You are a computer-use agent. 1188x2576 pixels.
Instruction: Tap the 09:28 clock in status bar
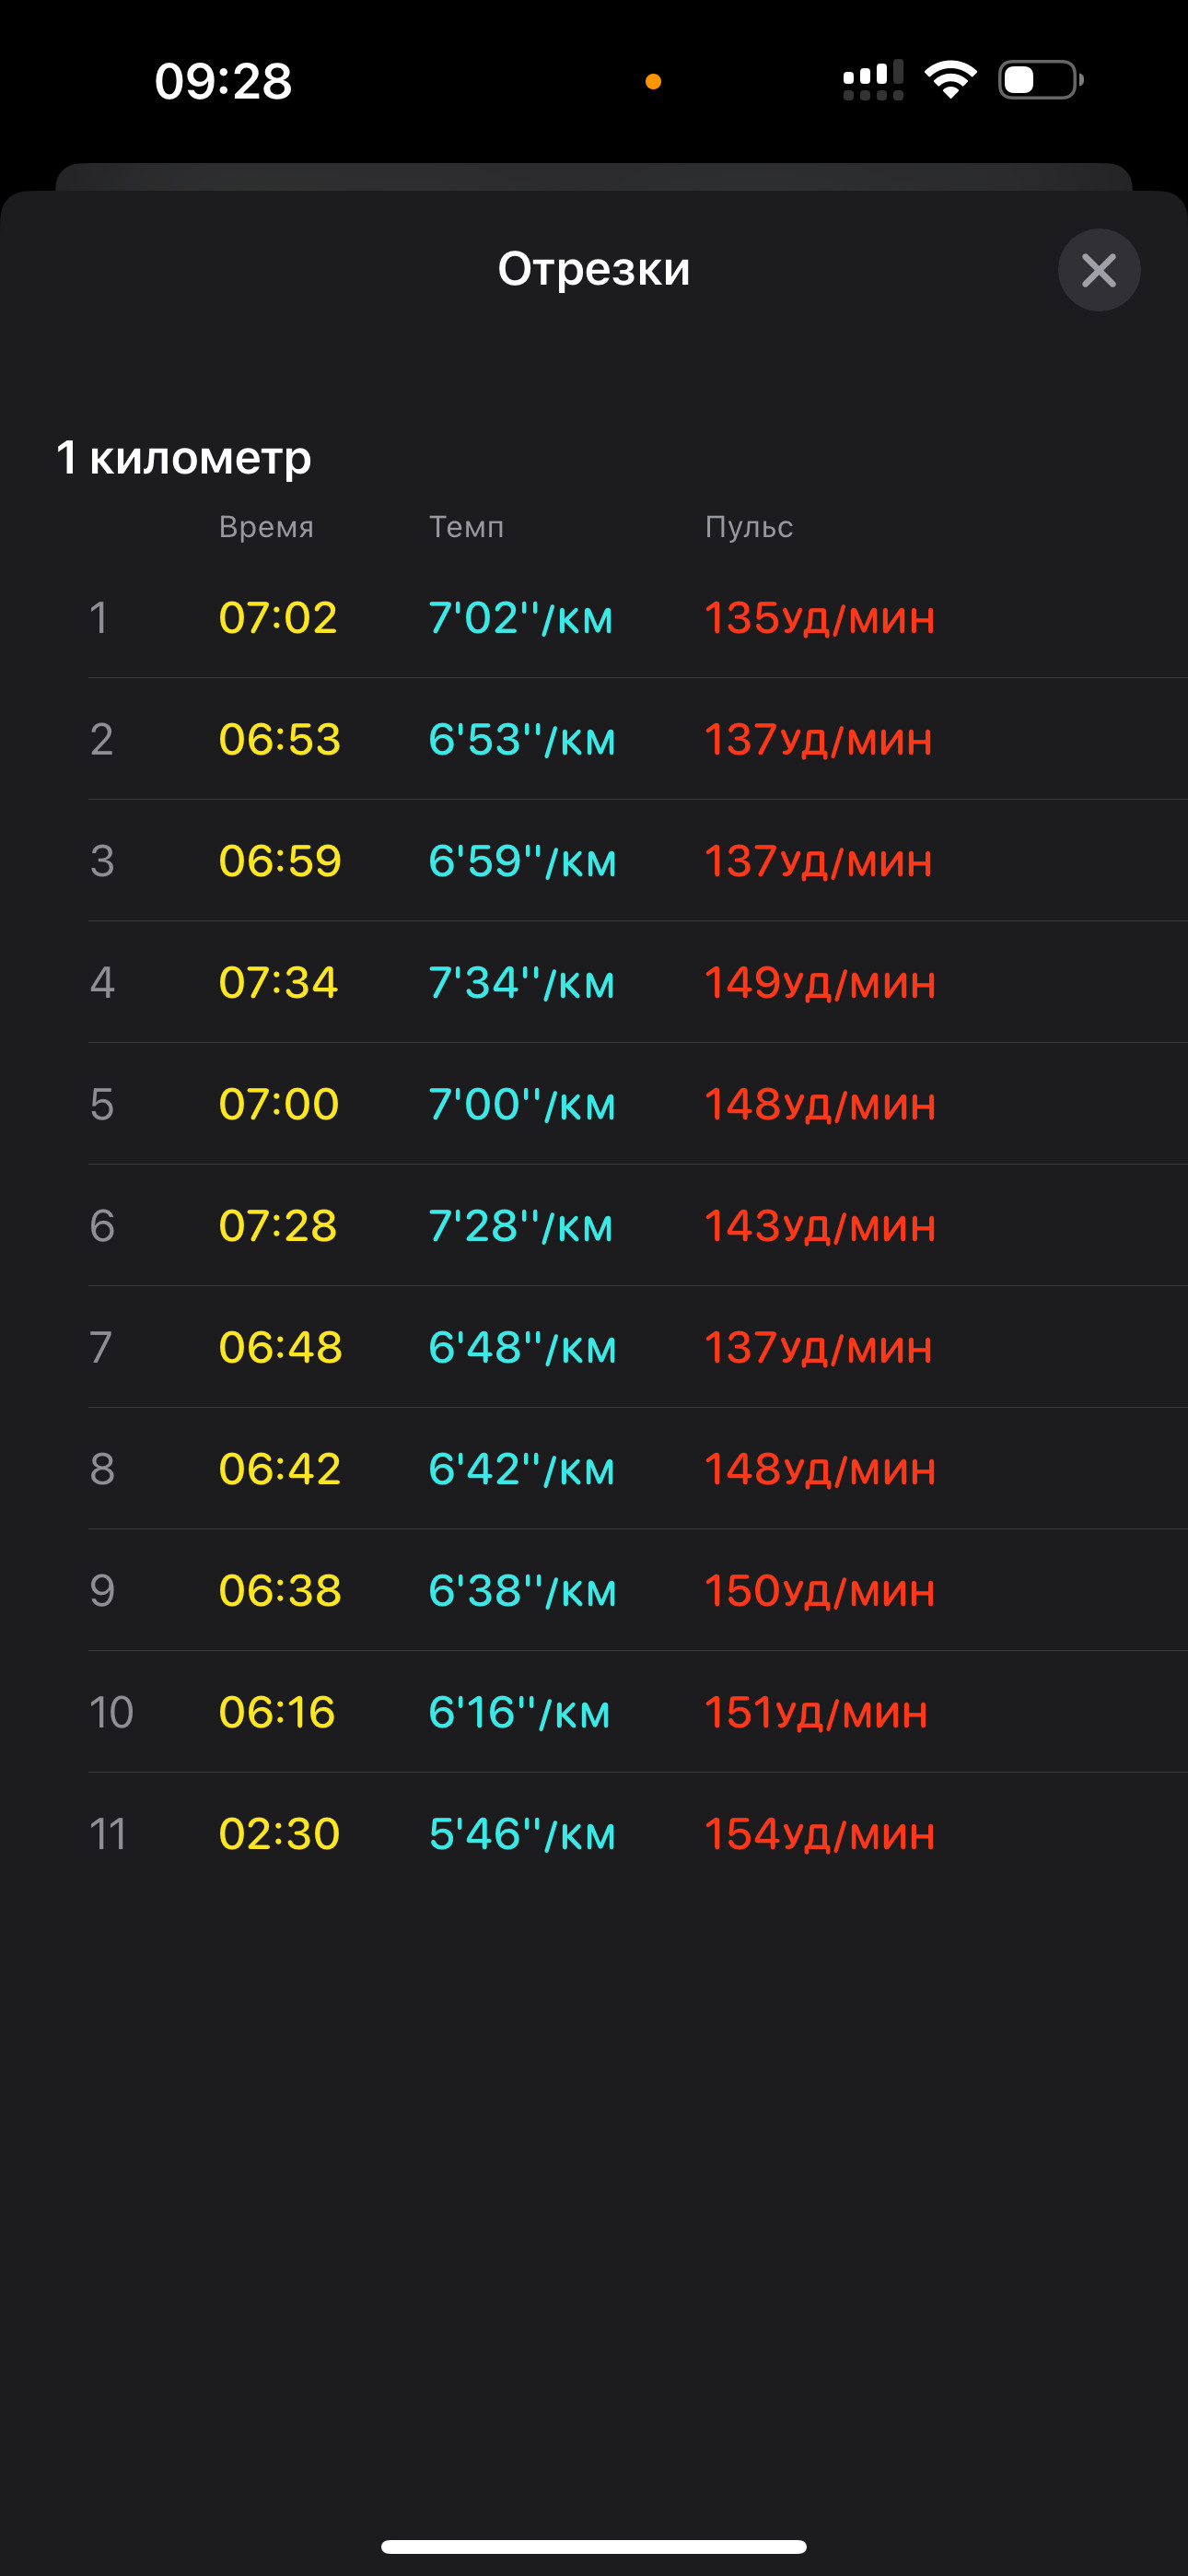point(223,81)
